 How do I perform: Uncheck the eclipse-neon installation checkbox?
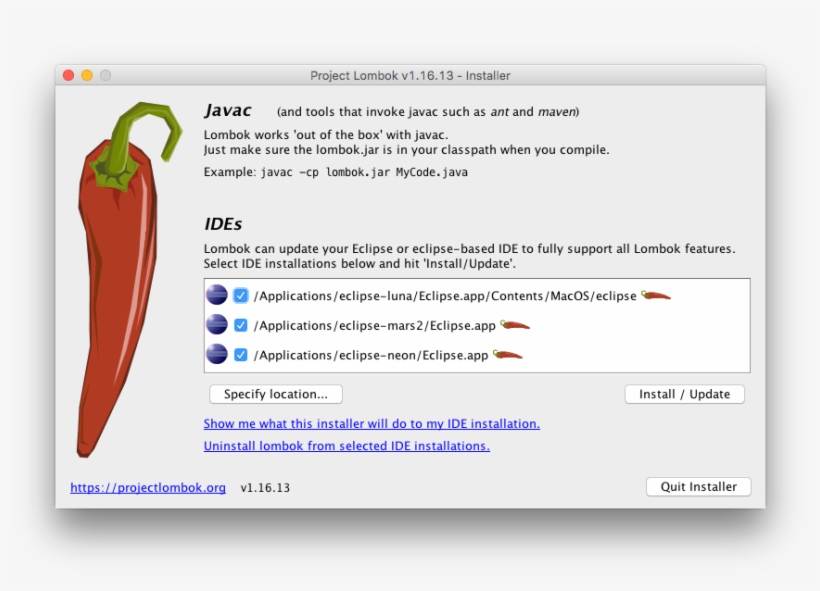241,355
